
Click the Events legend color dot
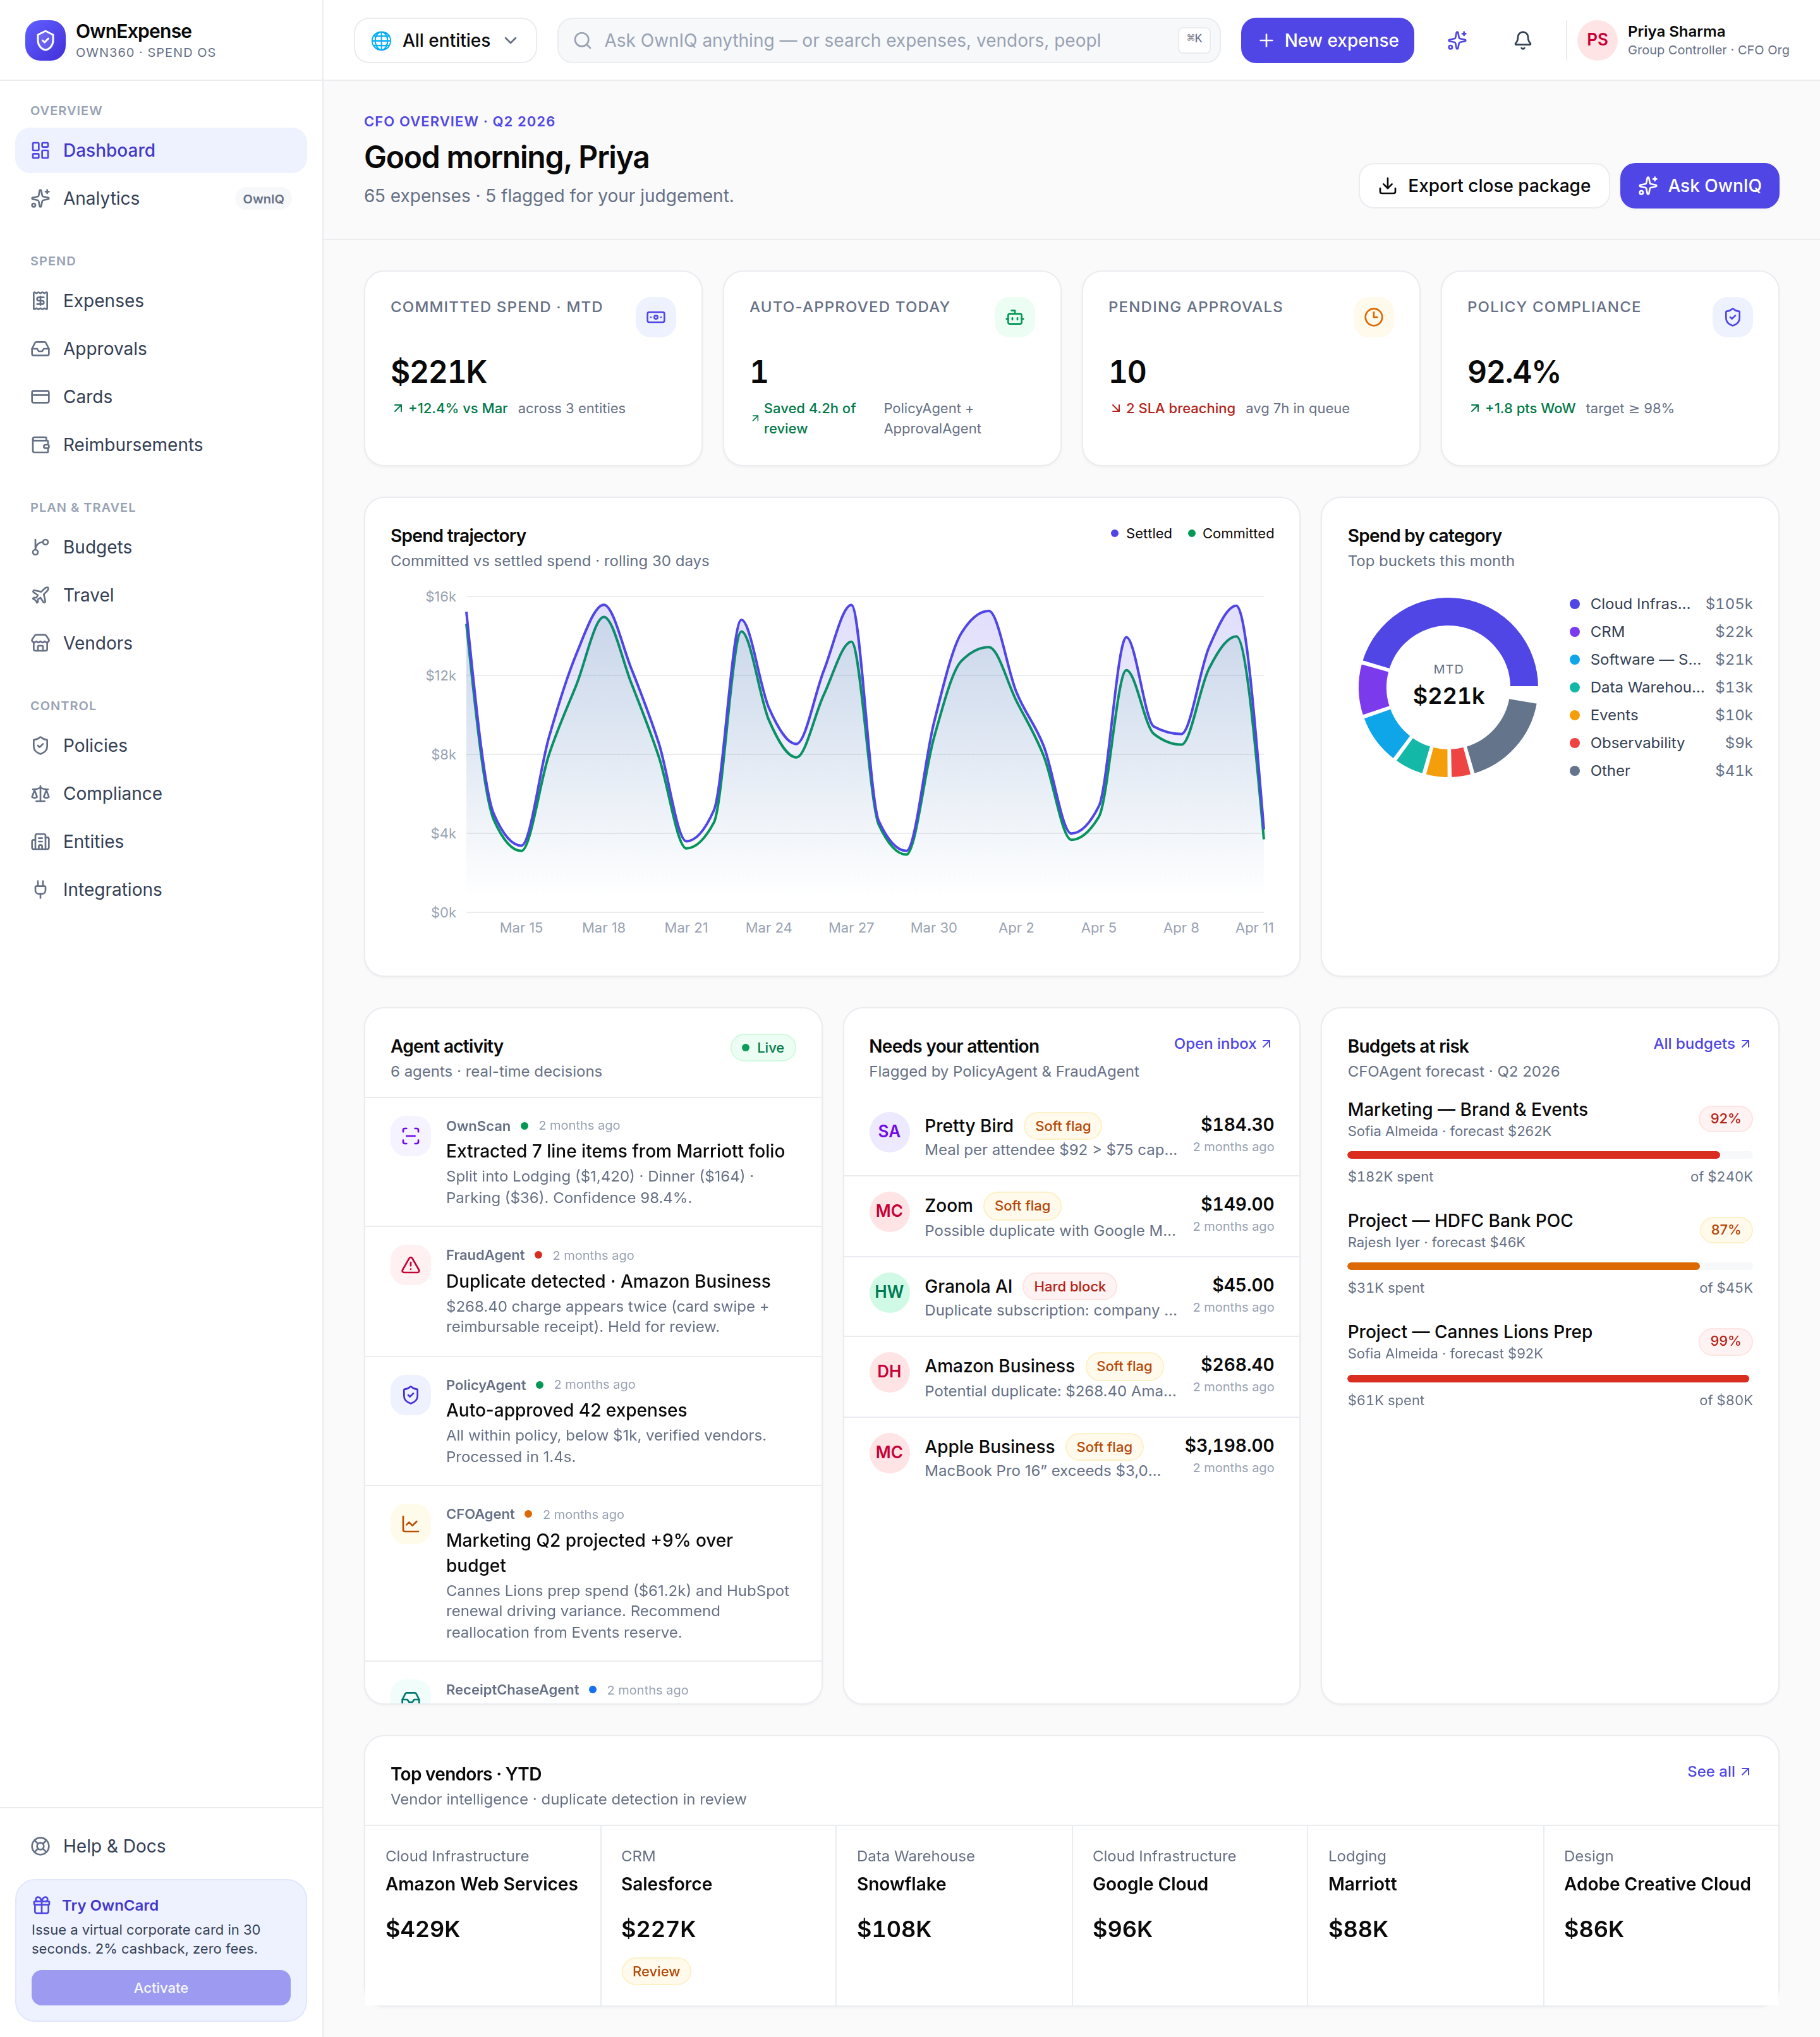1574,715
